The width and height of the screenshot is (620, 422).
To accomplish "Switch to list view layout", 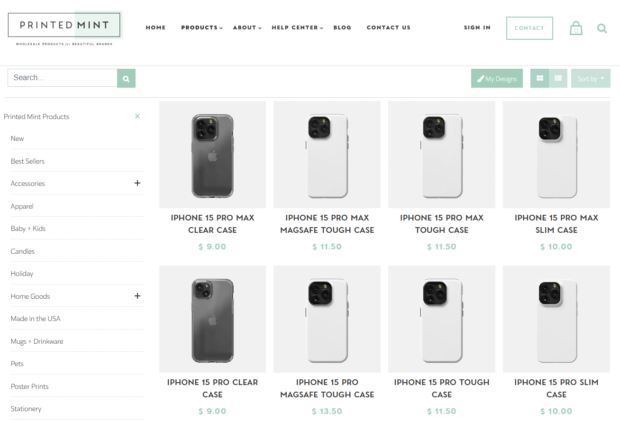I will tap(558, 77).
